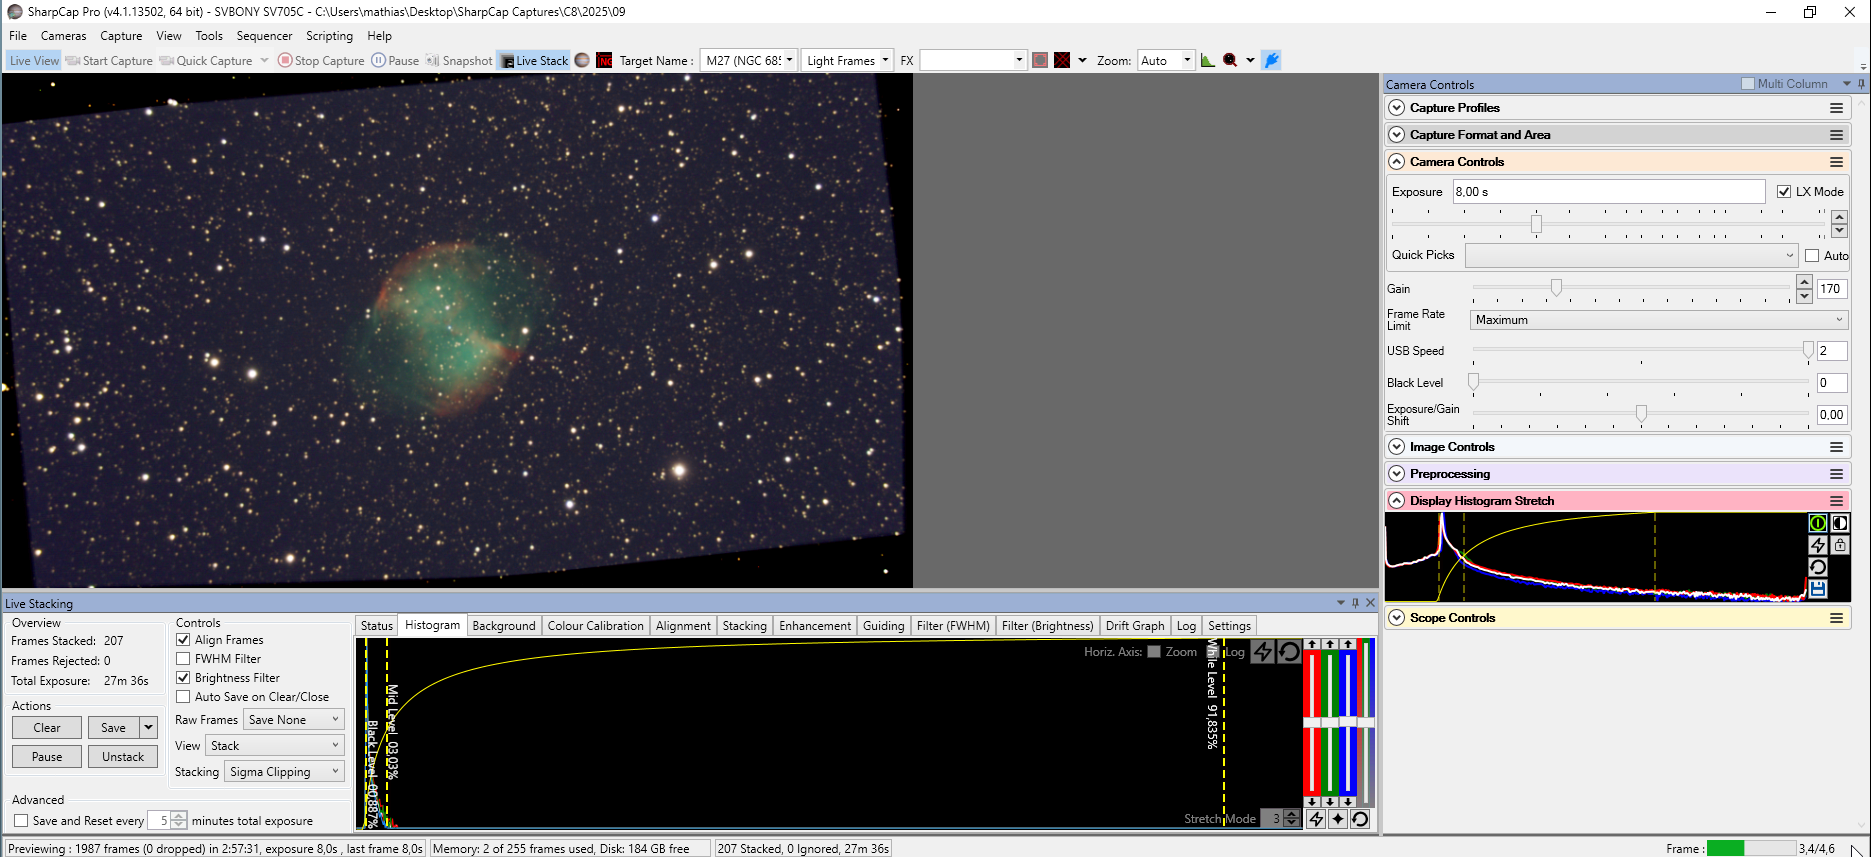Click the Pause toolbar button
The image size is (1871, 857).
point(395,60)
